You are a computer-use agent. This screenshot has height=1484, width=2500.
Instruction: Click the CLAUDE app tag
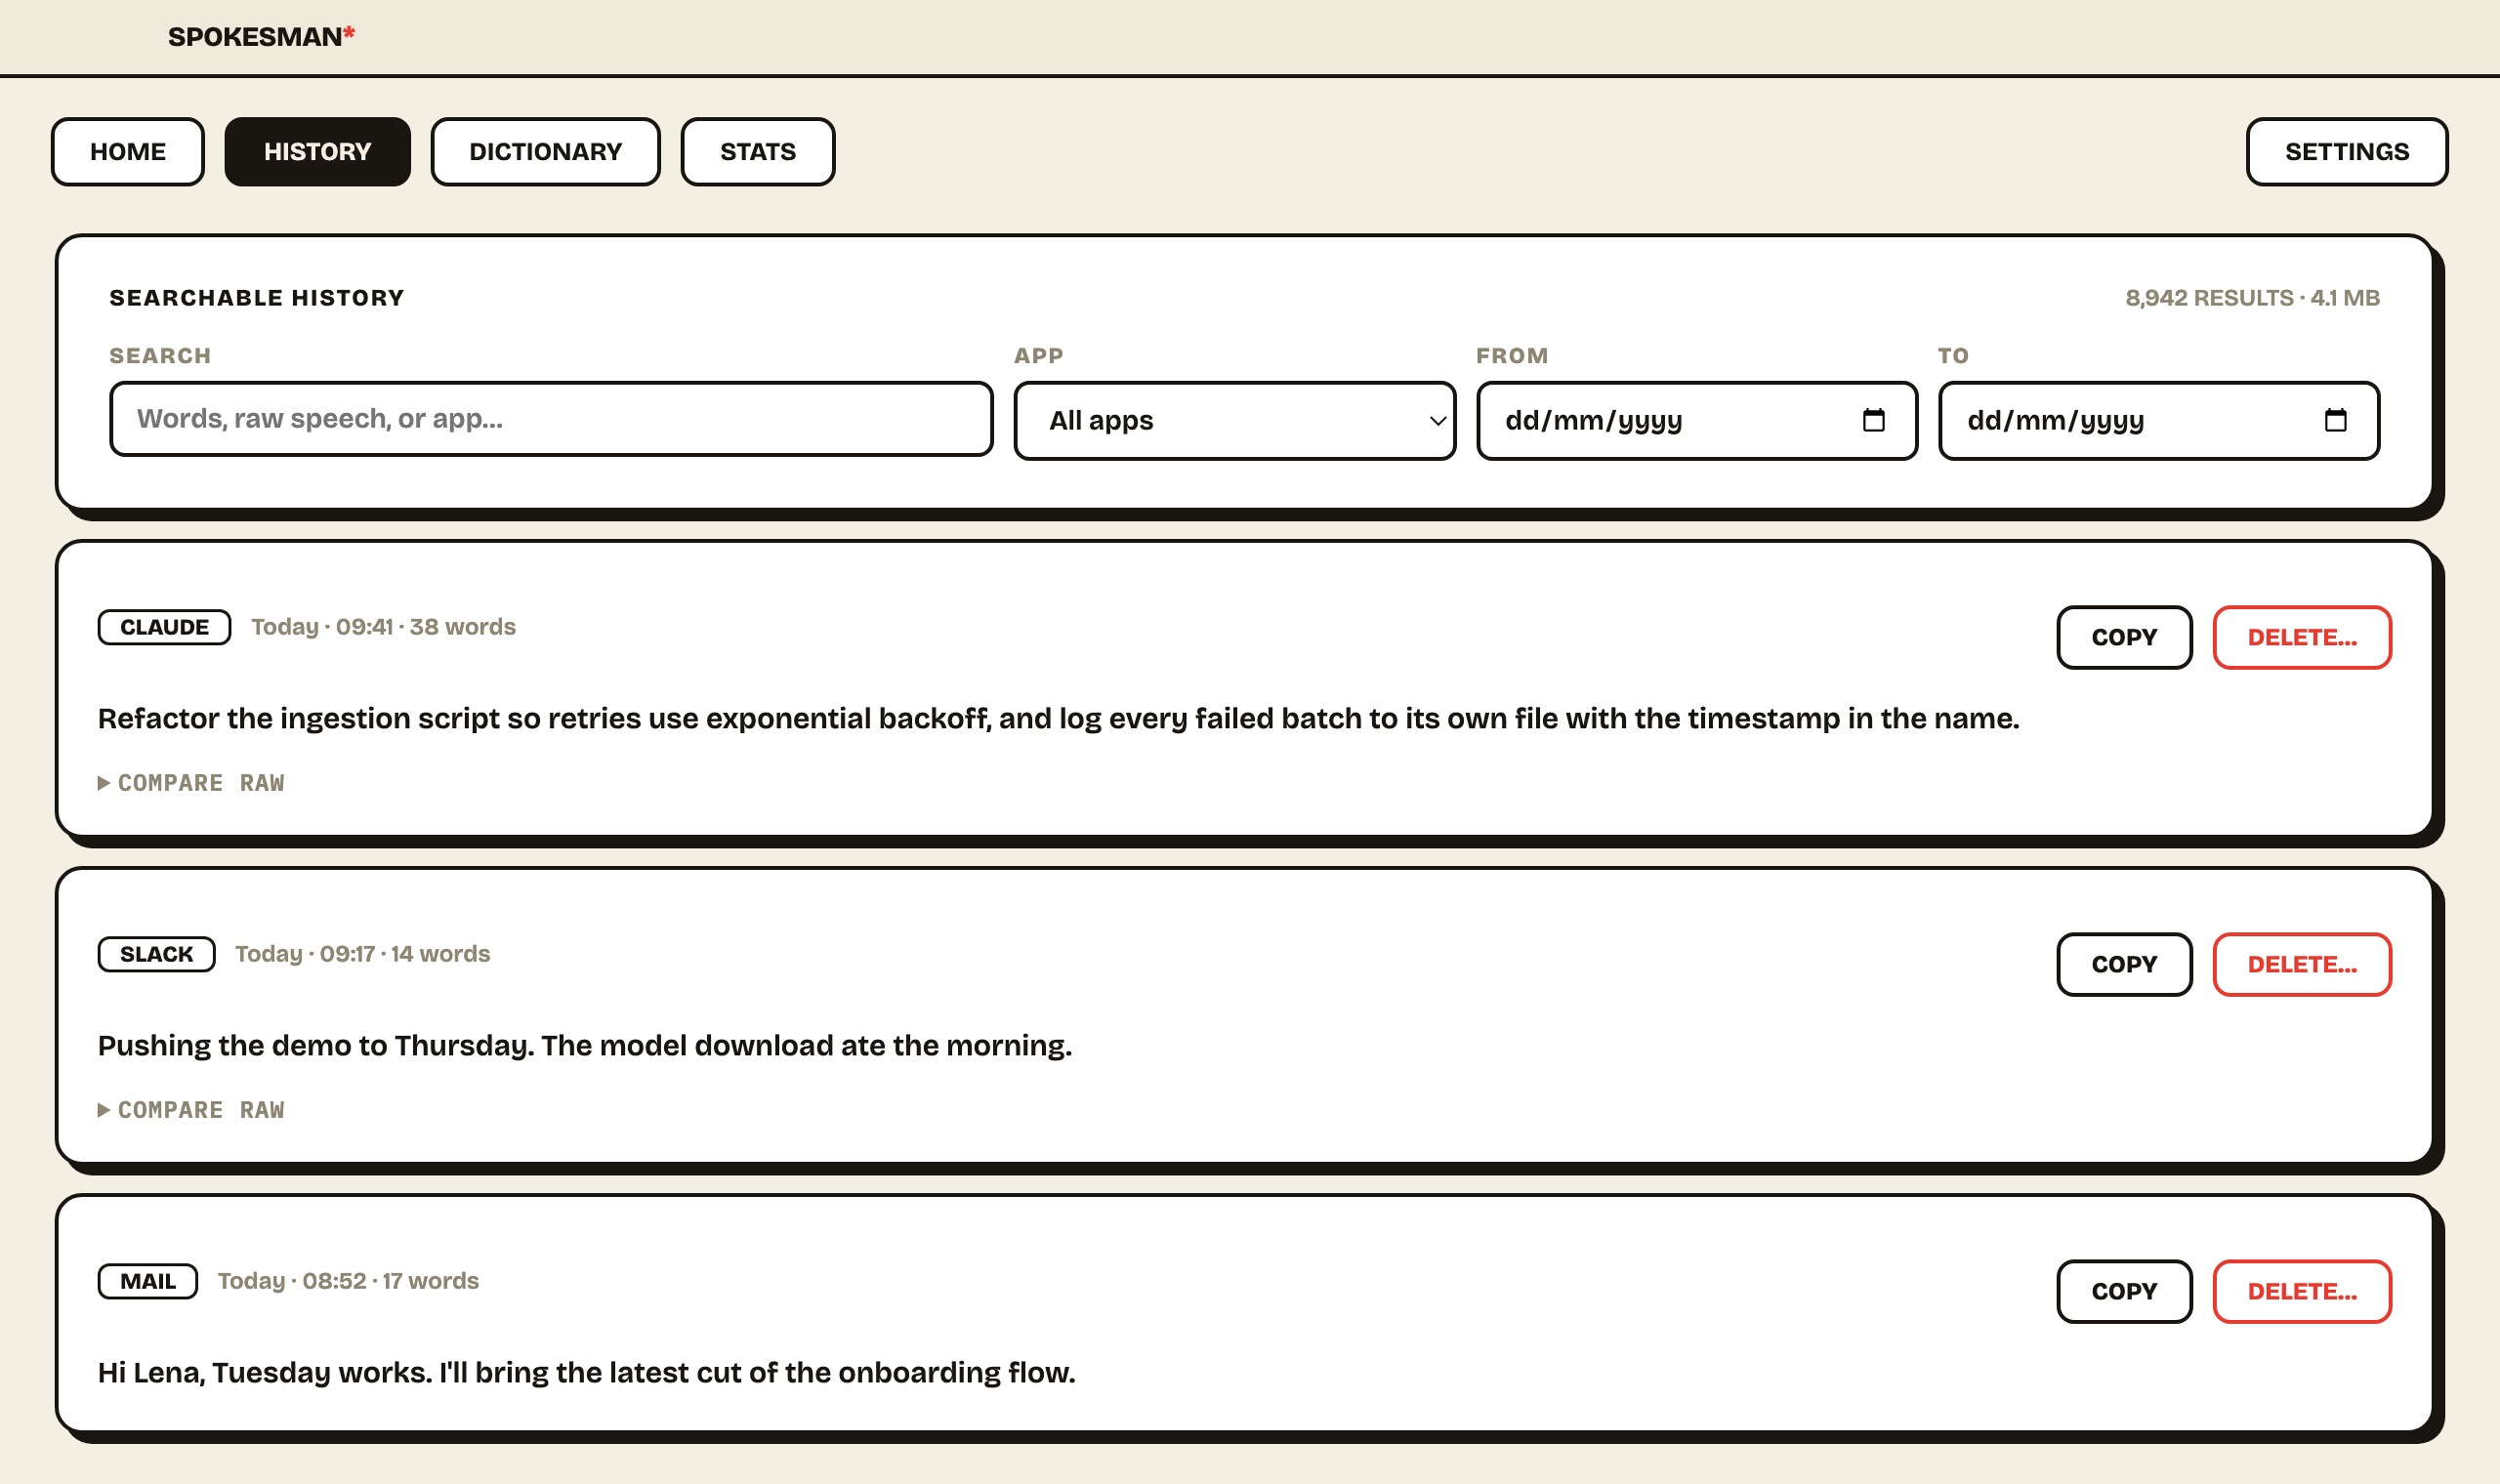164,627
